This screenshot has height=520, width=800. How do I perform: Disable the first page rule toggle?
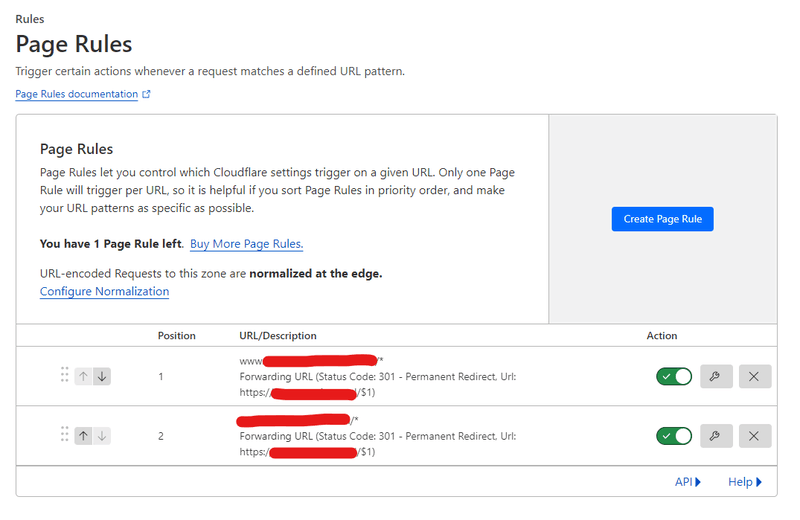(x=674, y=376)
